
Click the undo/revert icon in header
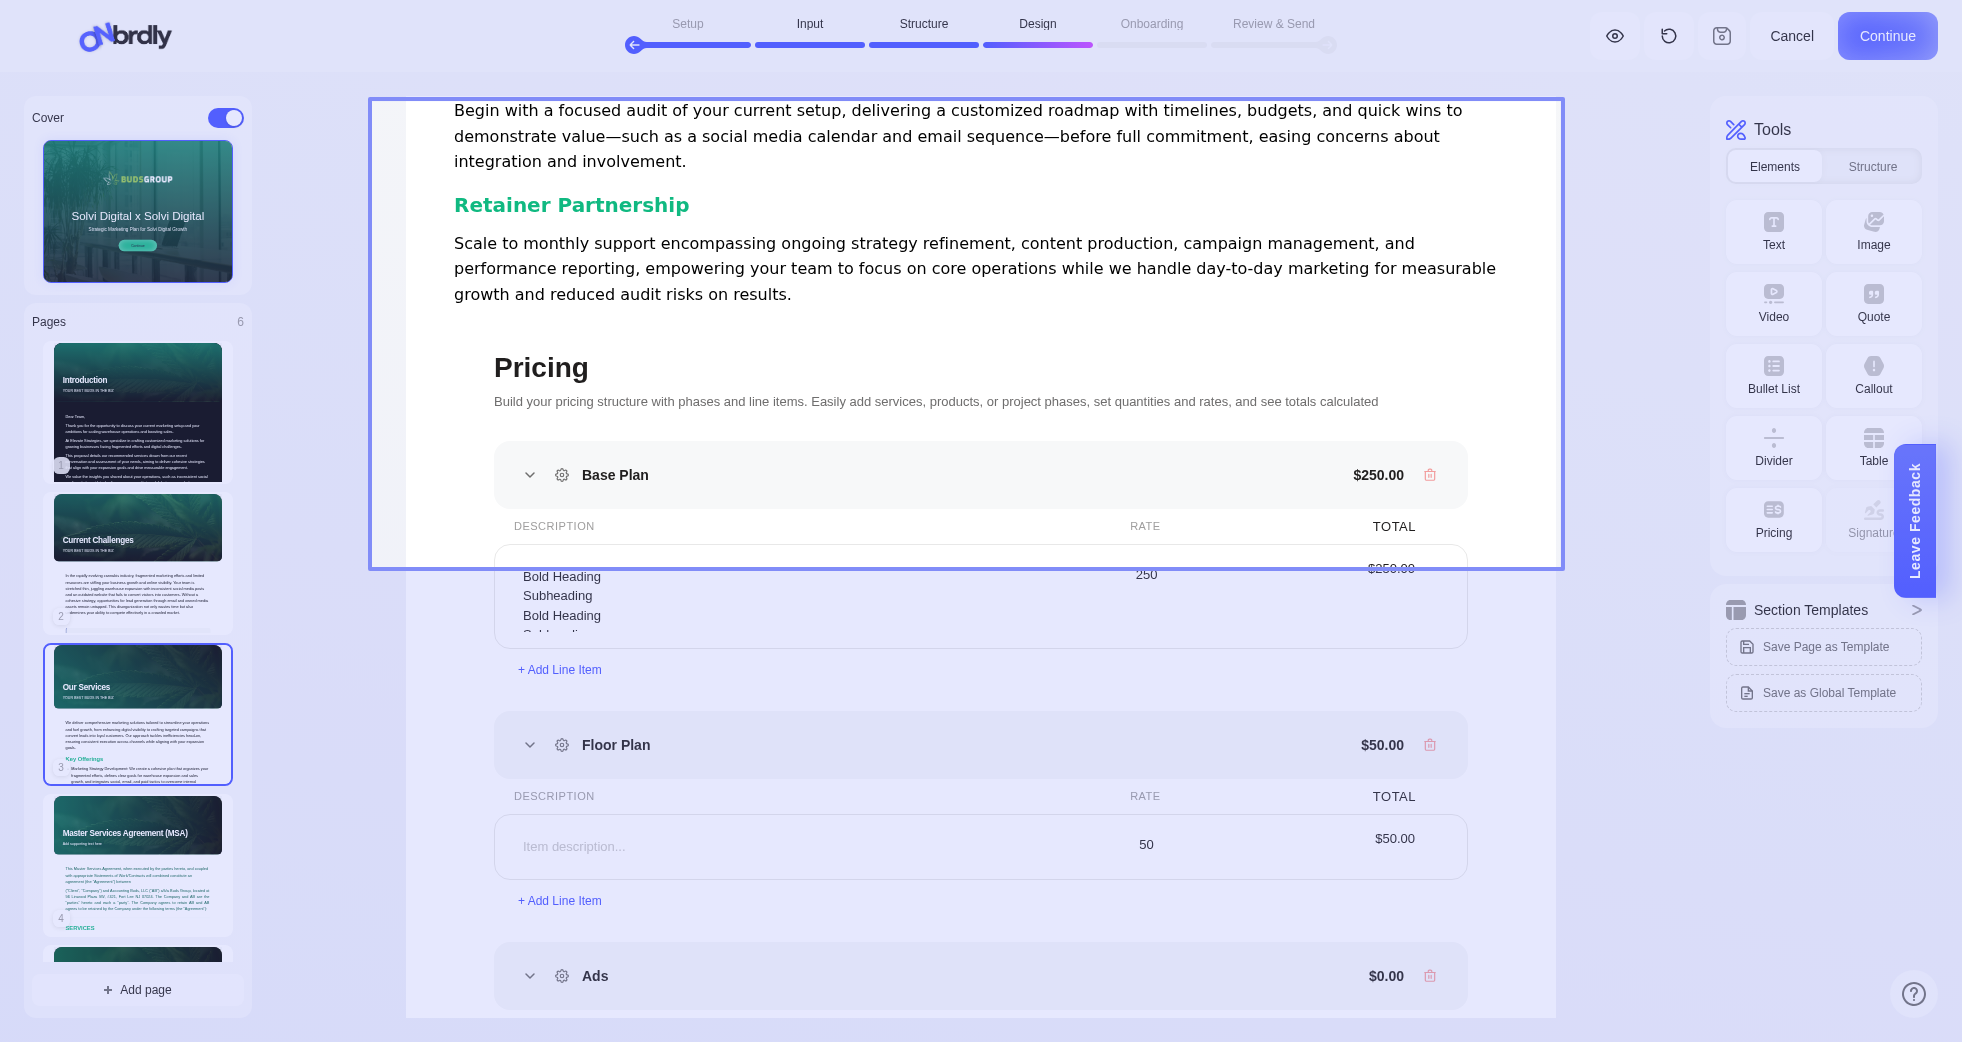(x=1668, y=36)
